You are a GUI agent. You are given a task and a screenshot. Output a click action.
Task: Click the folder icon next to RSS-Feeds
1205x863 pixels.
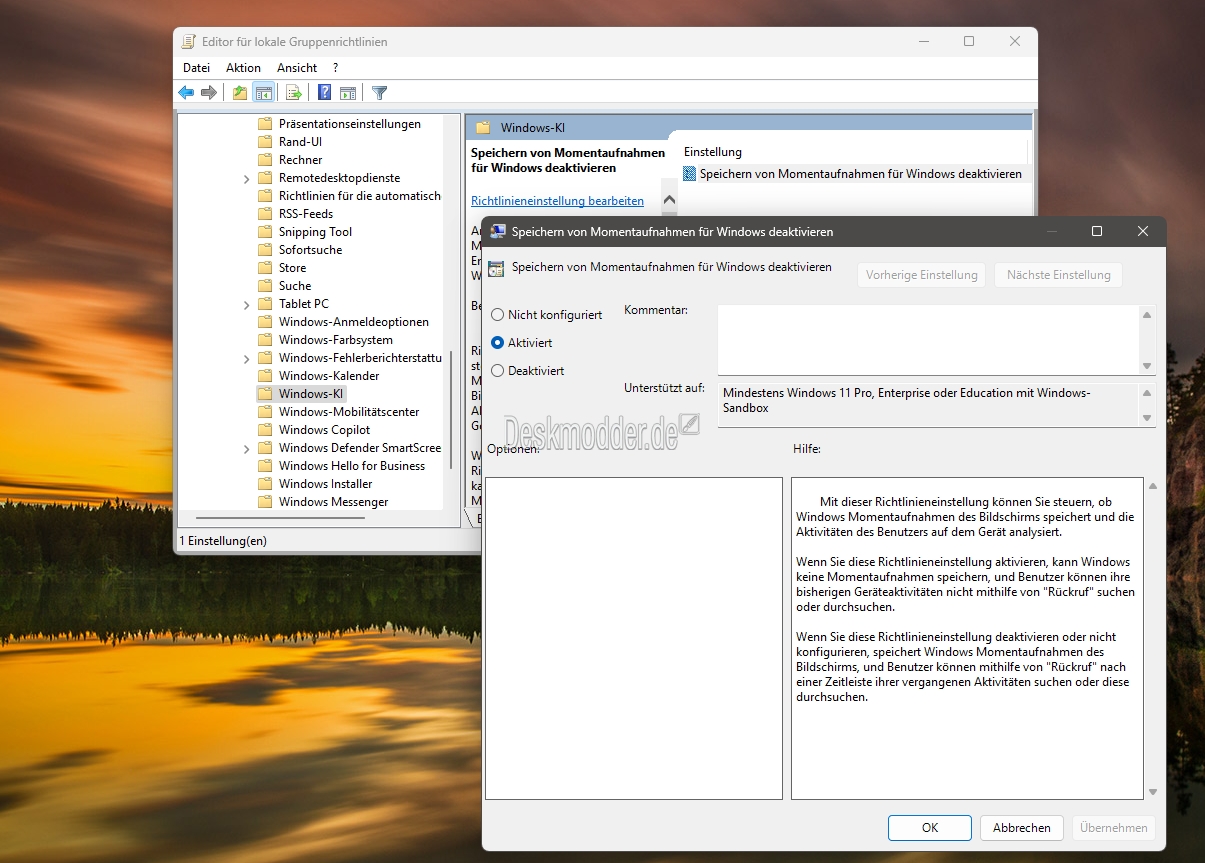click(x=265, y=214)
